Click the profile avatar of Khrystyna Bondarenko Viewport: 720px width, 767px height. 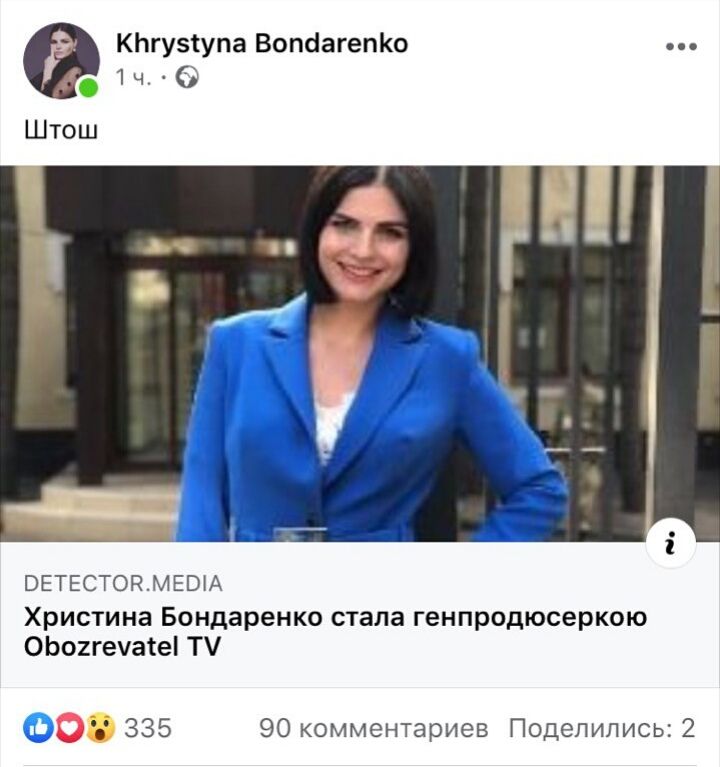click(61, 61)
